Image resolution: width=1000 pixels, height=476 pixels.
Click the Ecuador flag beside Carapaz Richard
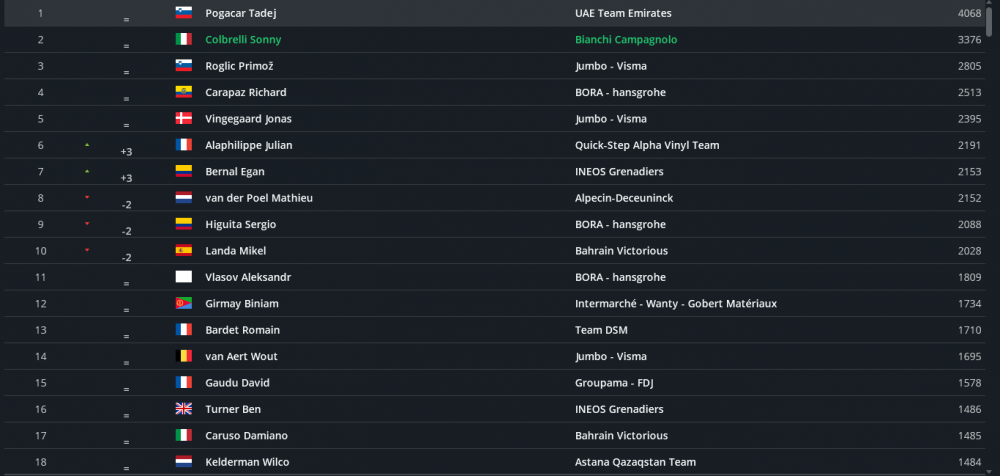pos(184,92)
